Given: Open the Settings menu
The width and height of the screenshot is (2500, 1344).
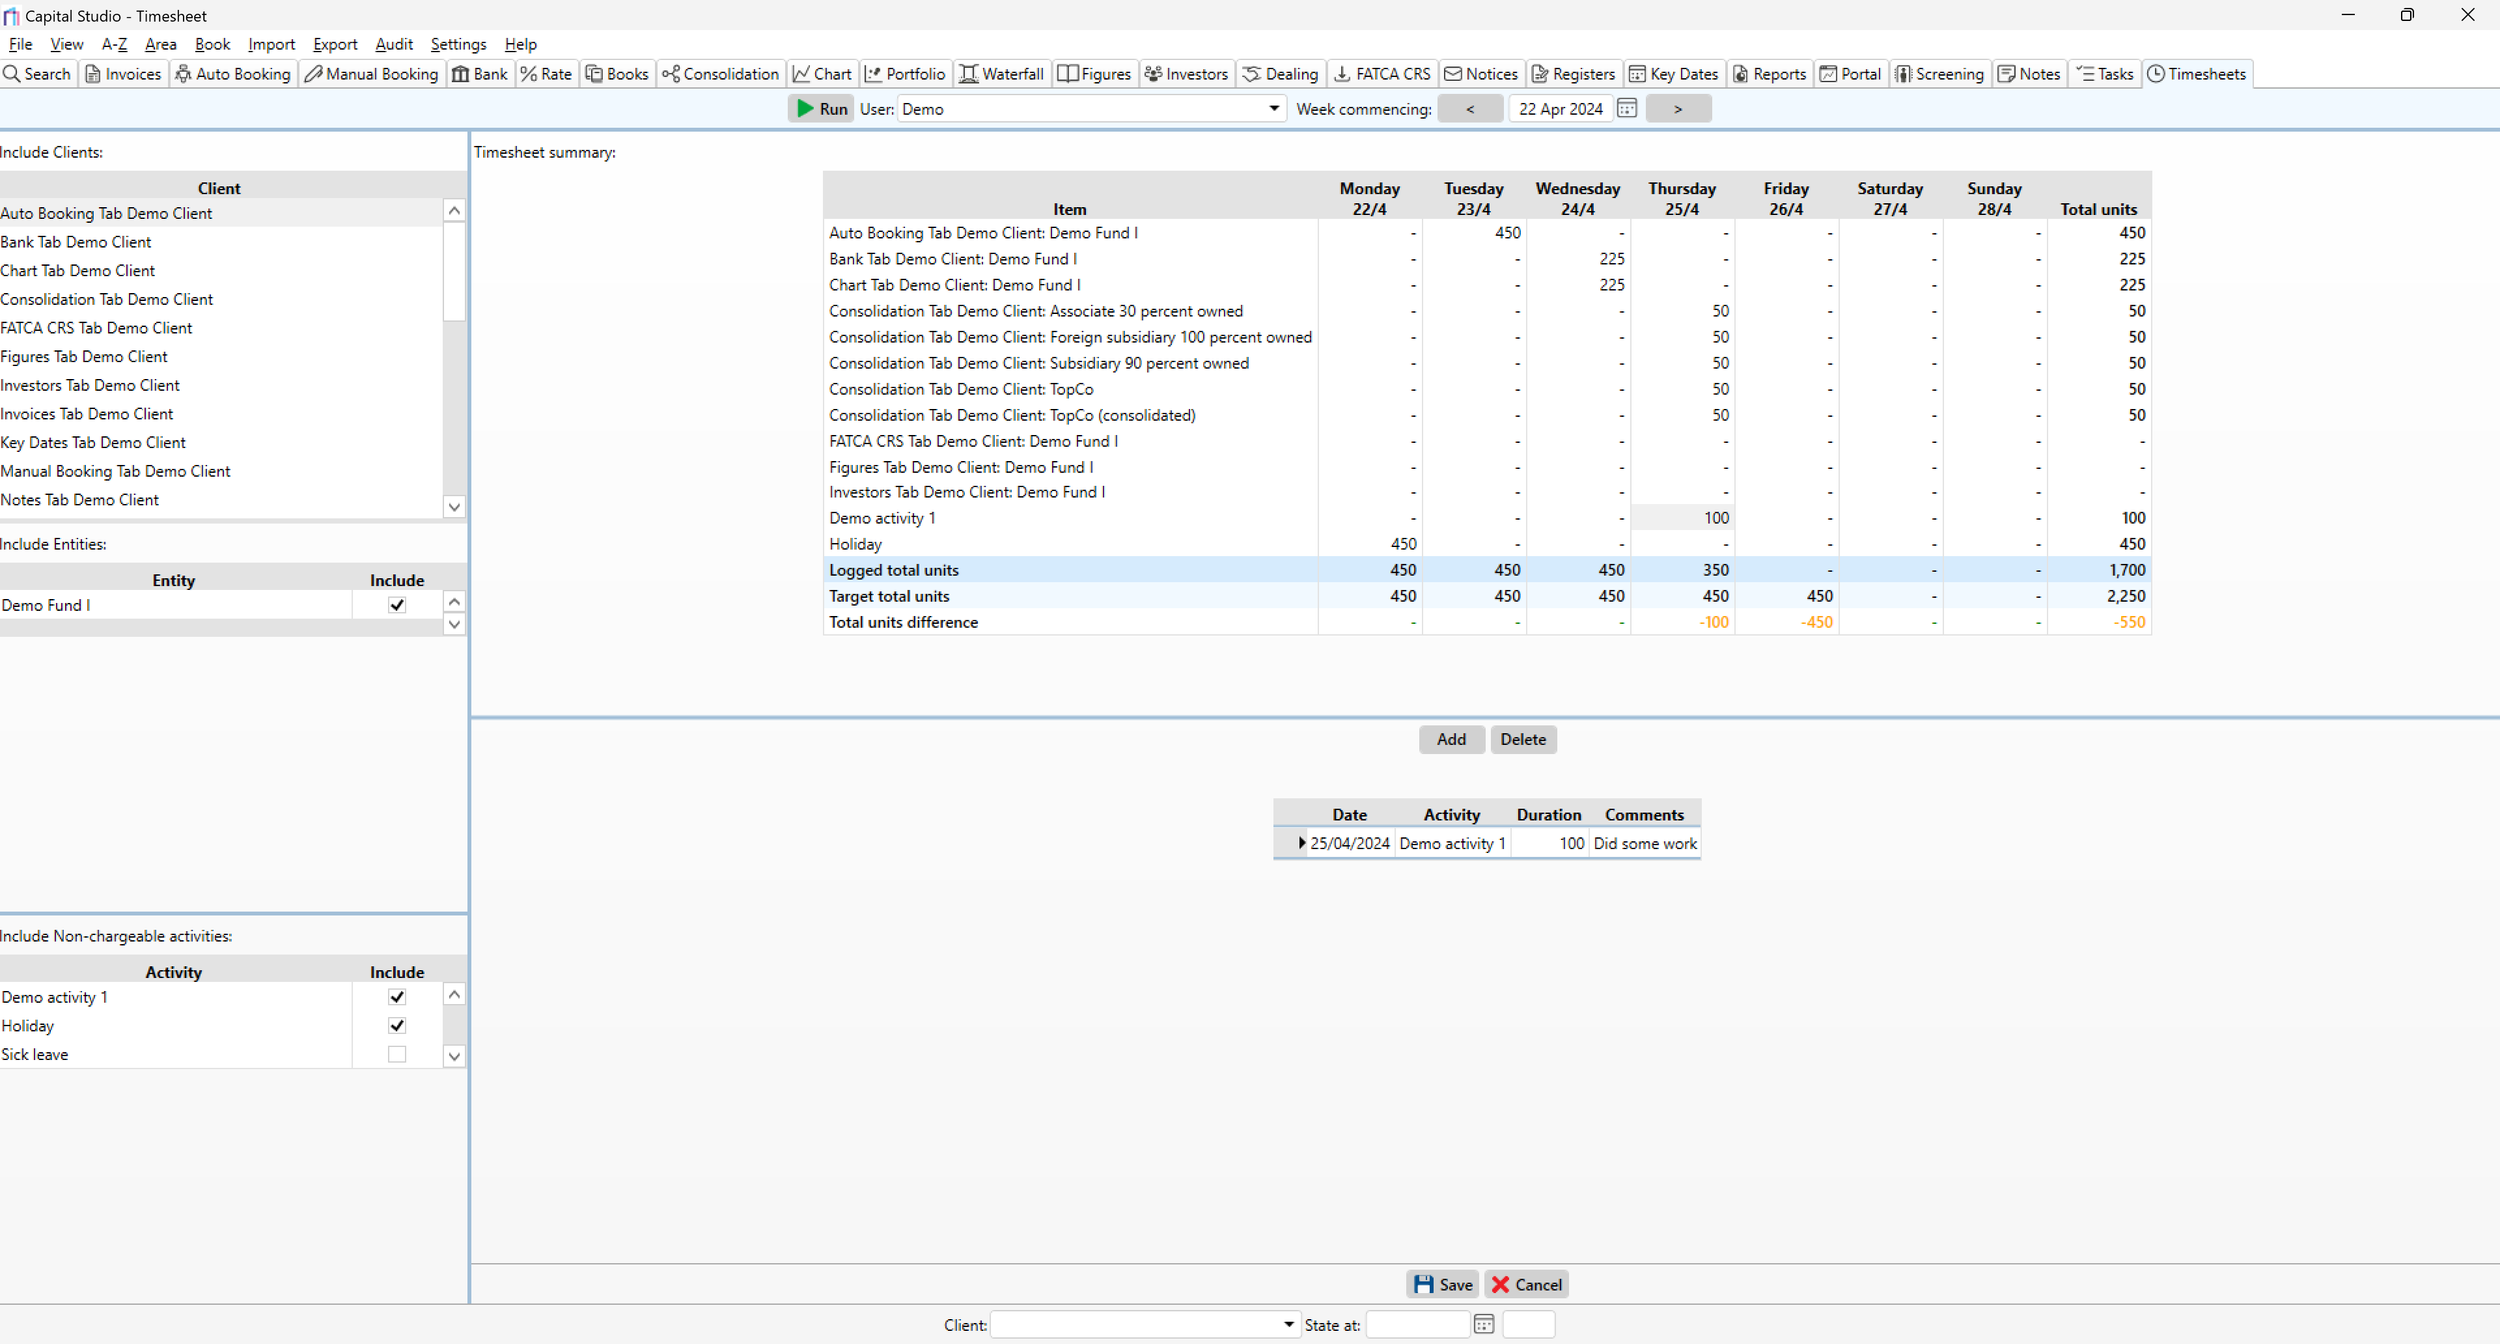Looking at the screenshot, I should point(458,44).
